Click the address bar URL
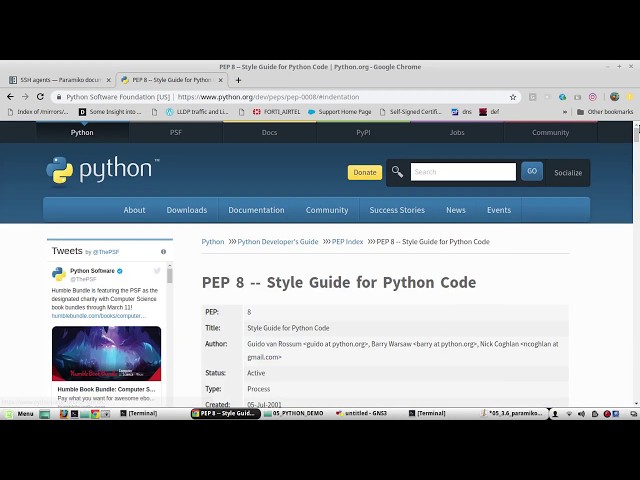 [268, 97]
